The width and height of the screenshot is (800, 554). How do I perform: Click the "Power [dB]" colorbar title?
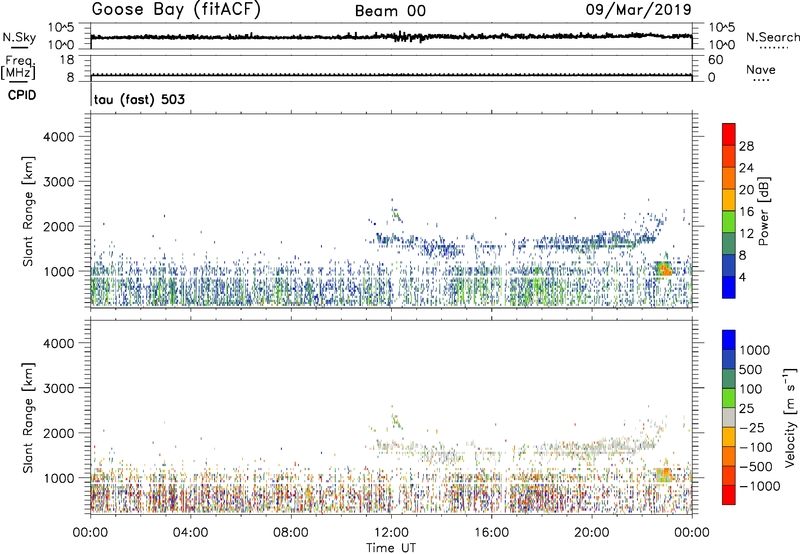click(x=763, y=211)
